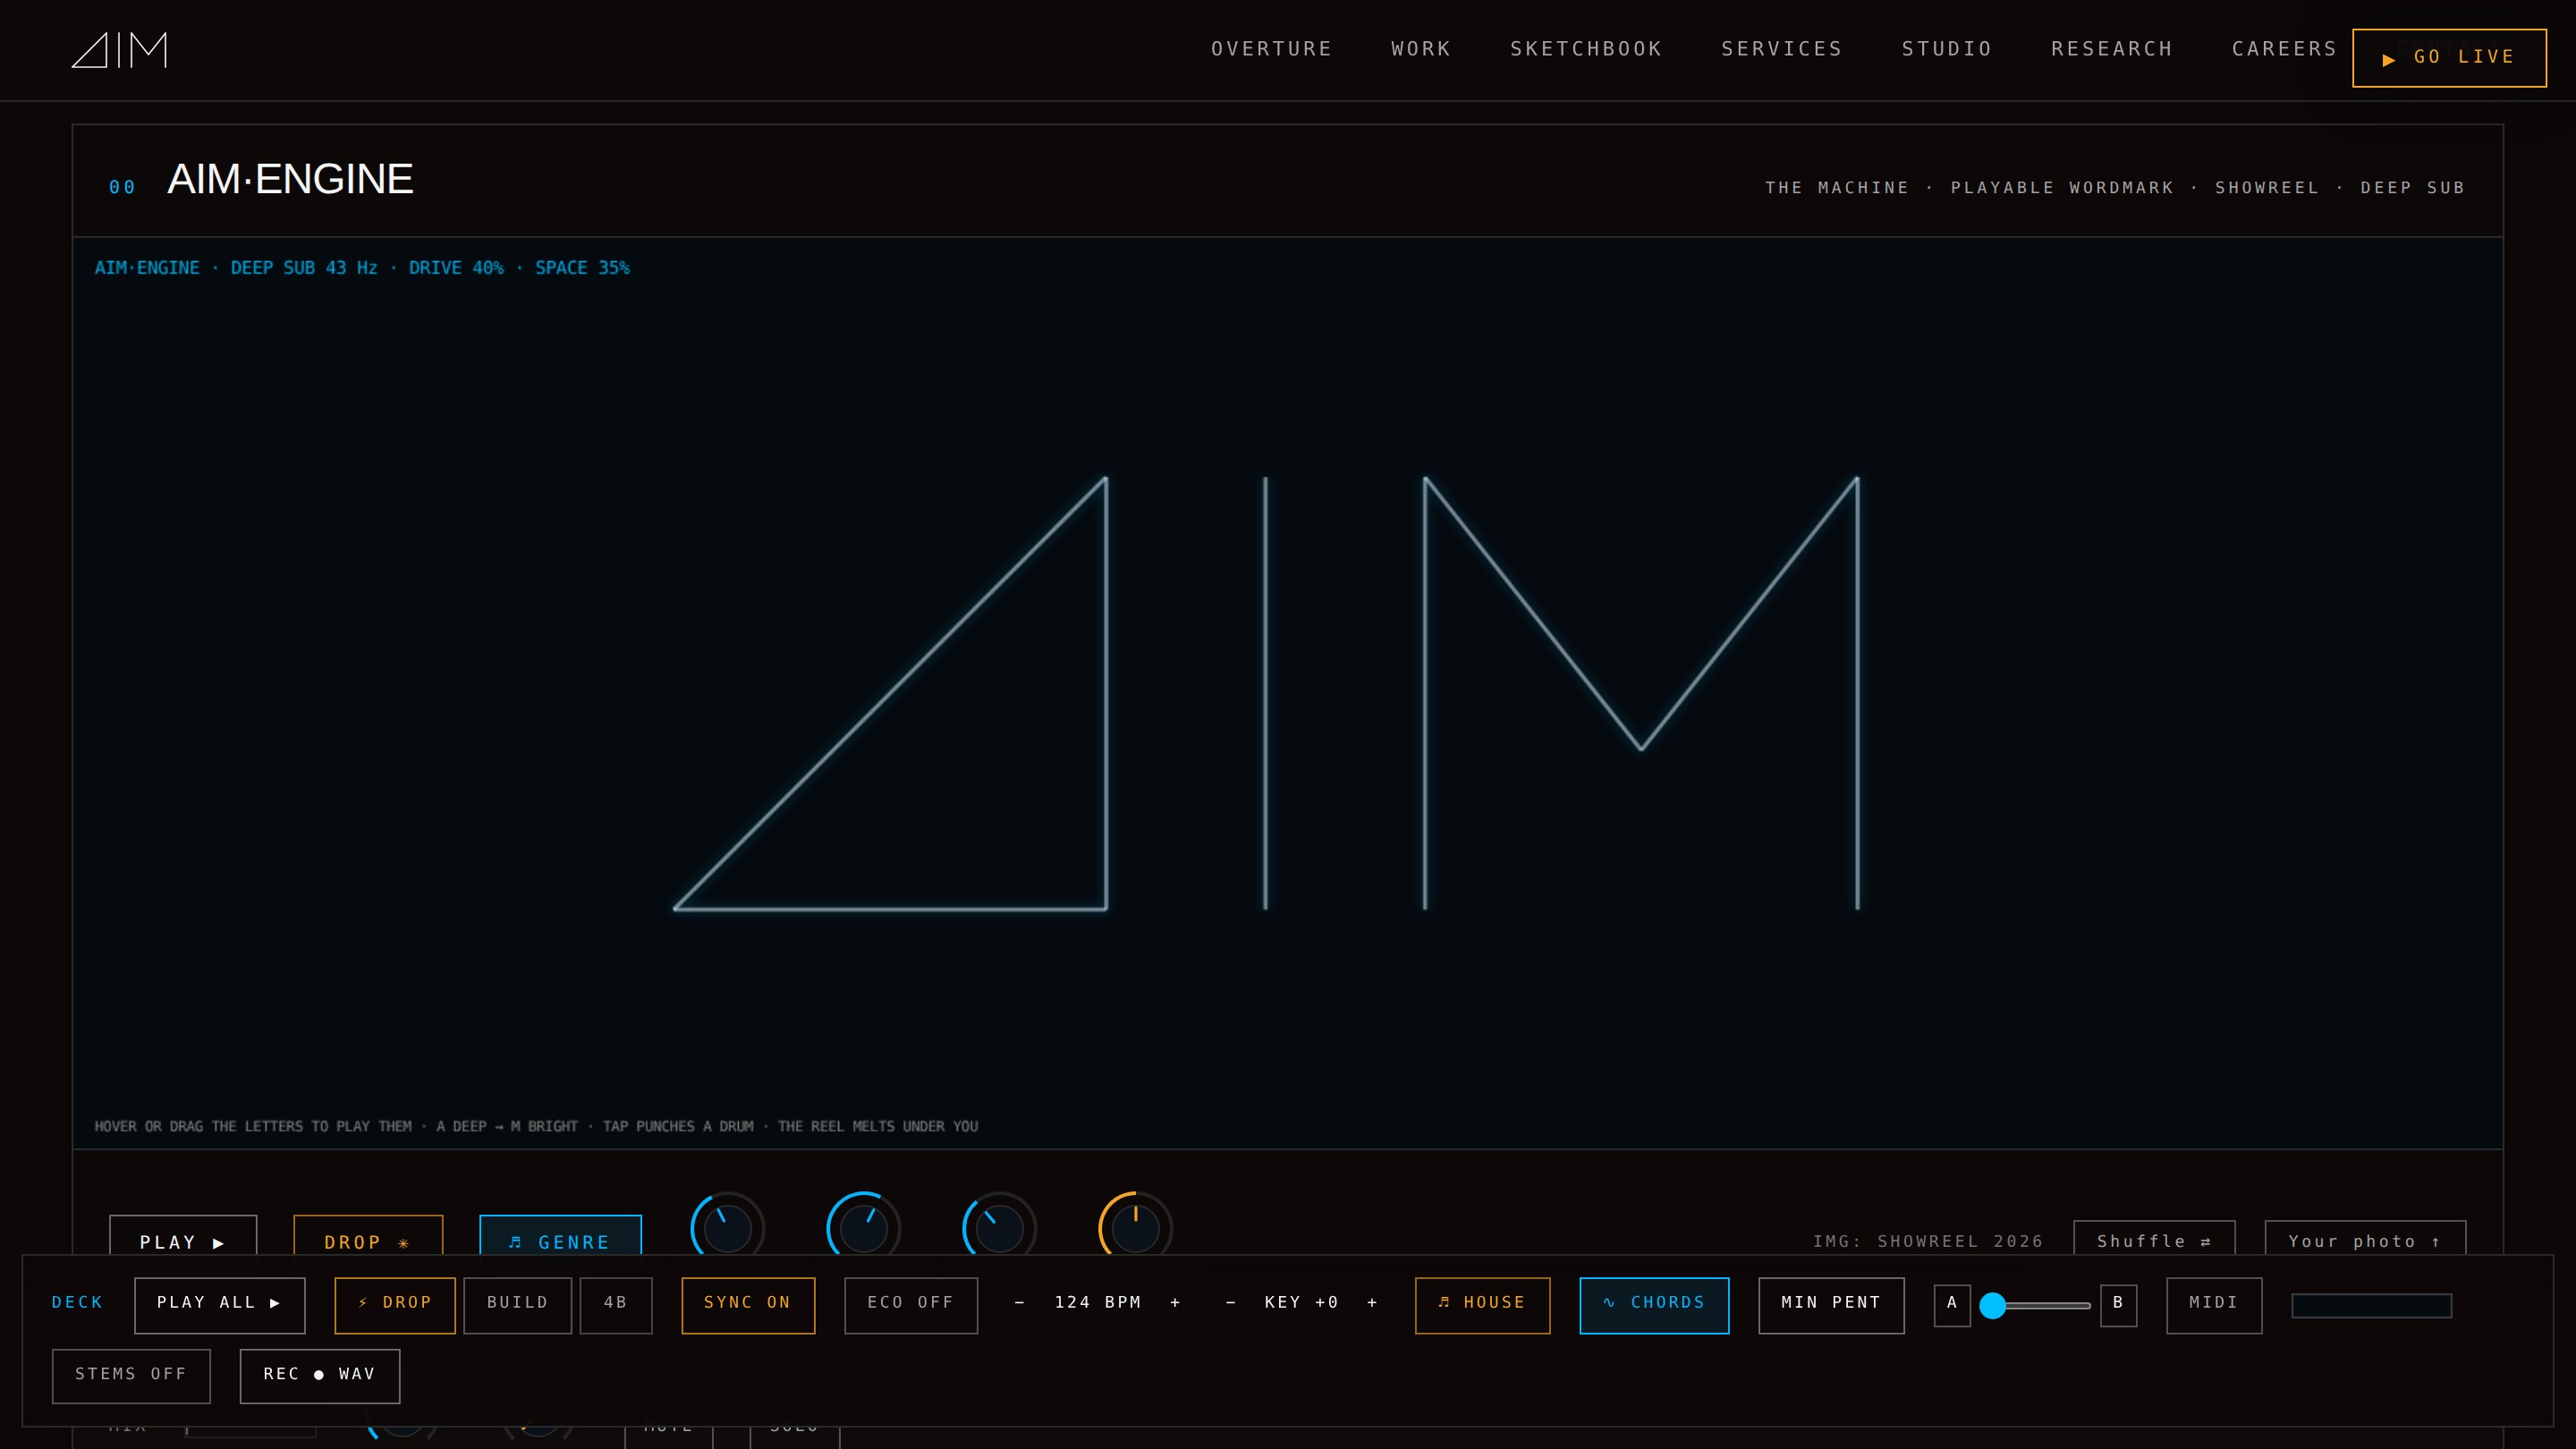
Task: Raise the KEY with the plus
Action: [x=1372, y=1303]
